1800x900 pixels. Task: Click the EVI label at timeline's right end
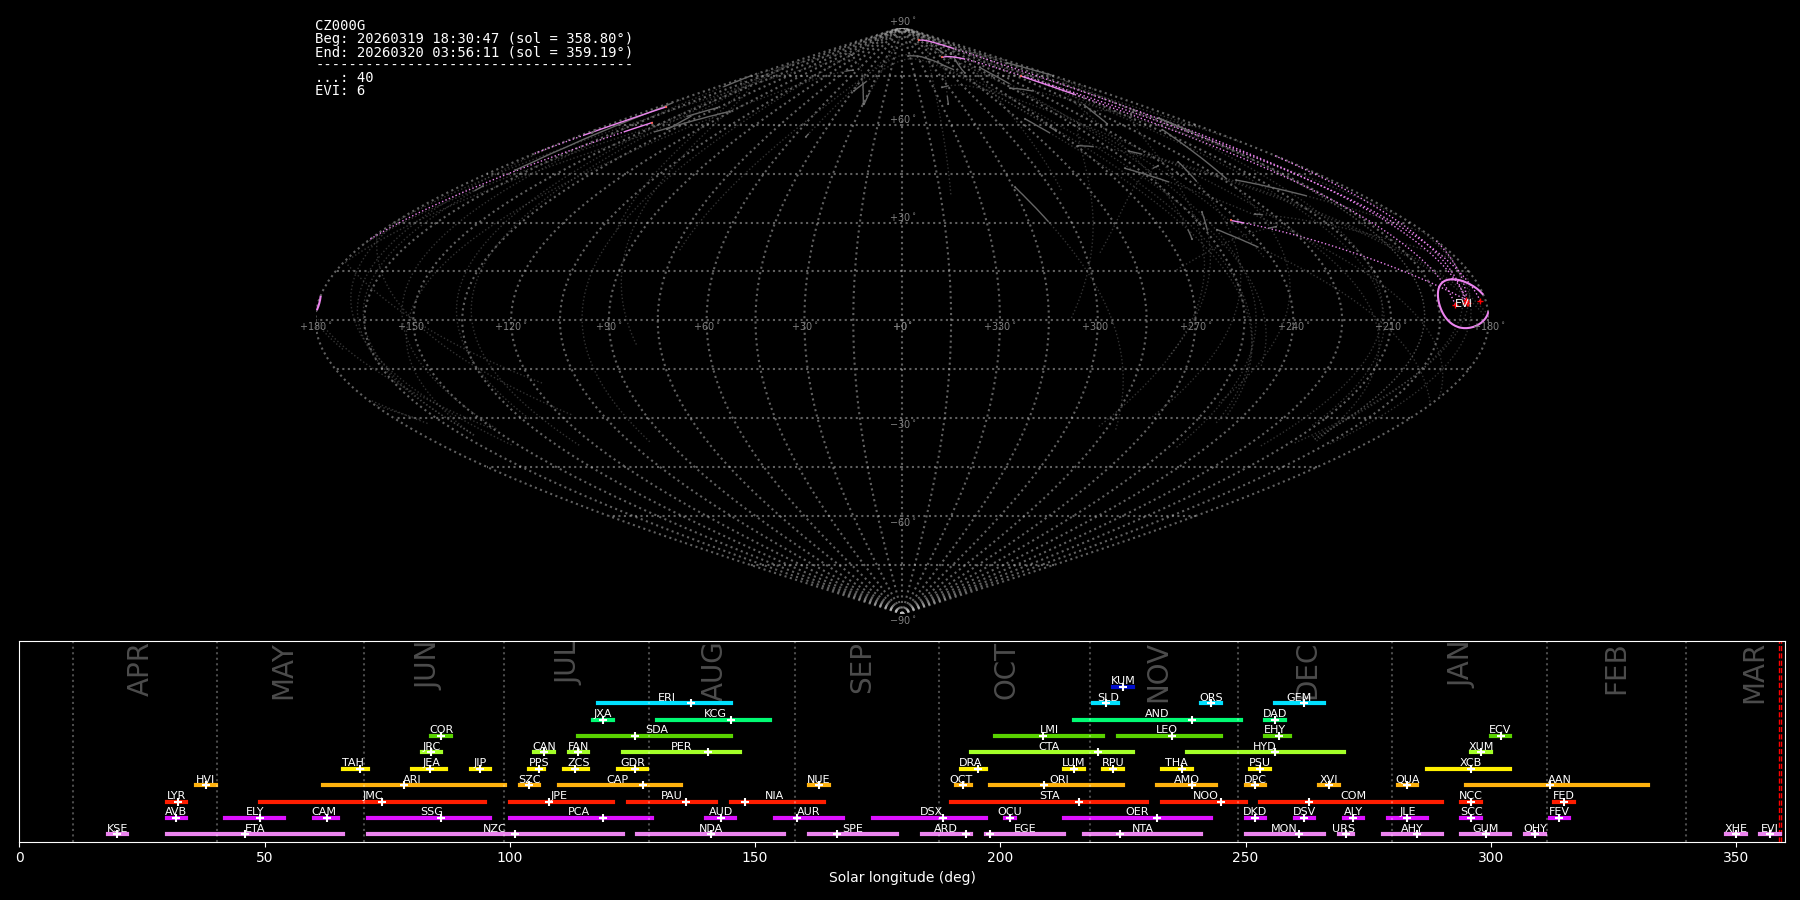click(1769, 829)
